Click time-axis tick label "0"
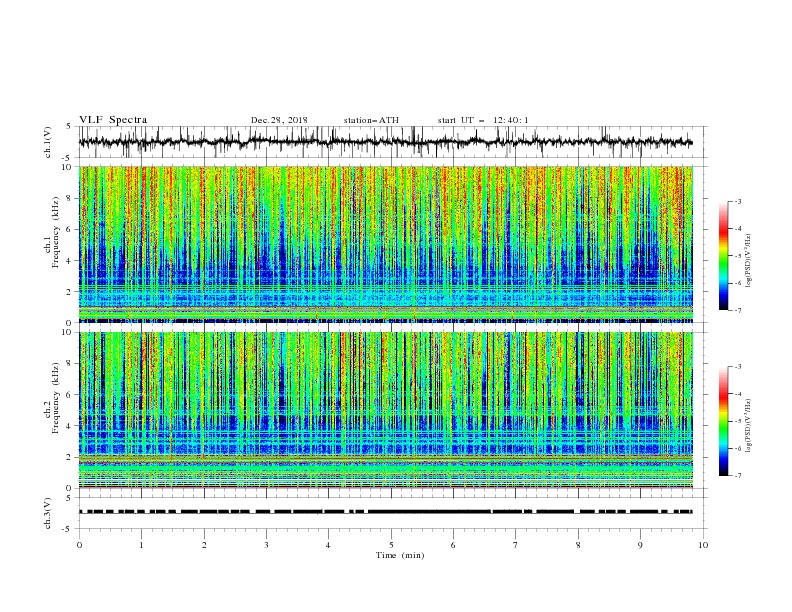The width and height of the screenshot is (792, 612). tap(79, 545)
